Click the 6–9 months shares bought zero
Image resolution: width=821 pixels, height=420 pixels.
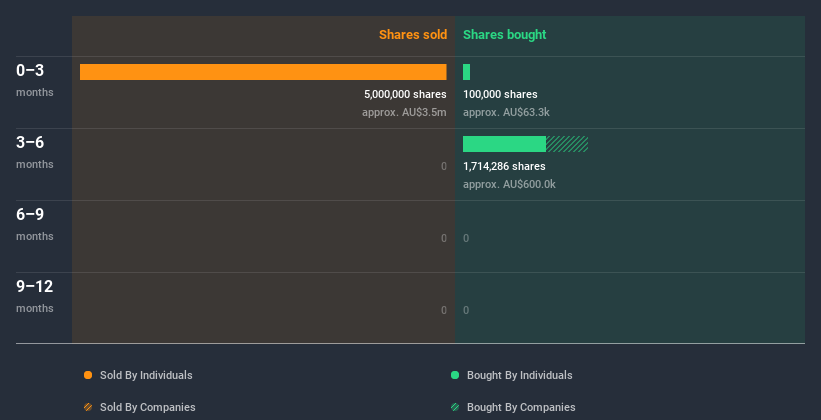coord(466,238)
